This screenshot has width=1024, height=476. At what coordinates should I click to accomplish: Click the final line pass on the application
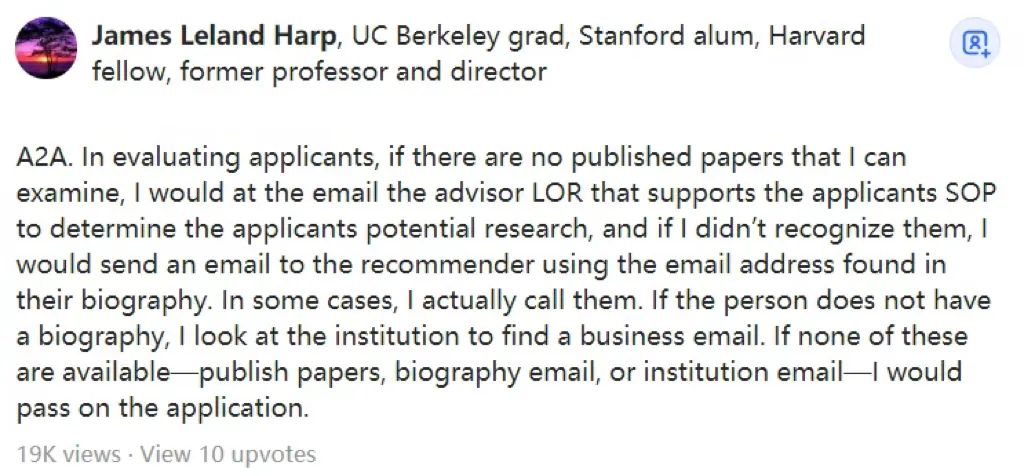(x=162, y=409)
